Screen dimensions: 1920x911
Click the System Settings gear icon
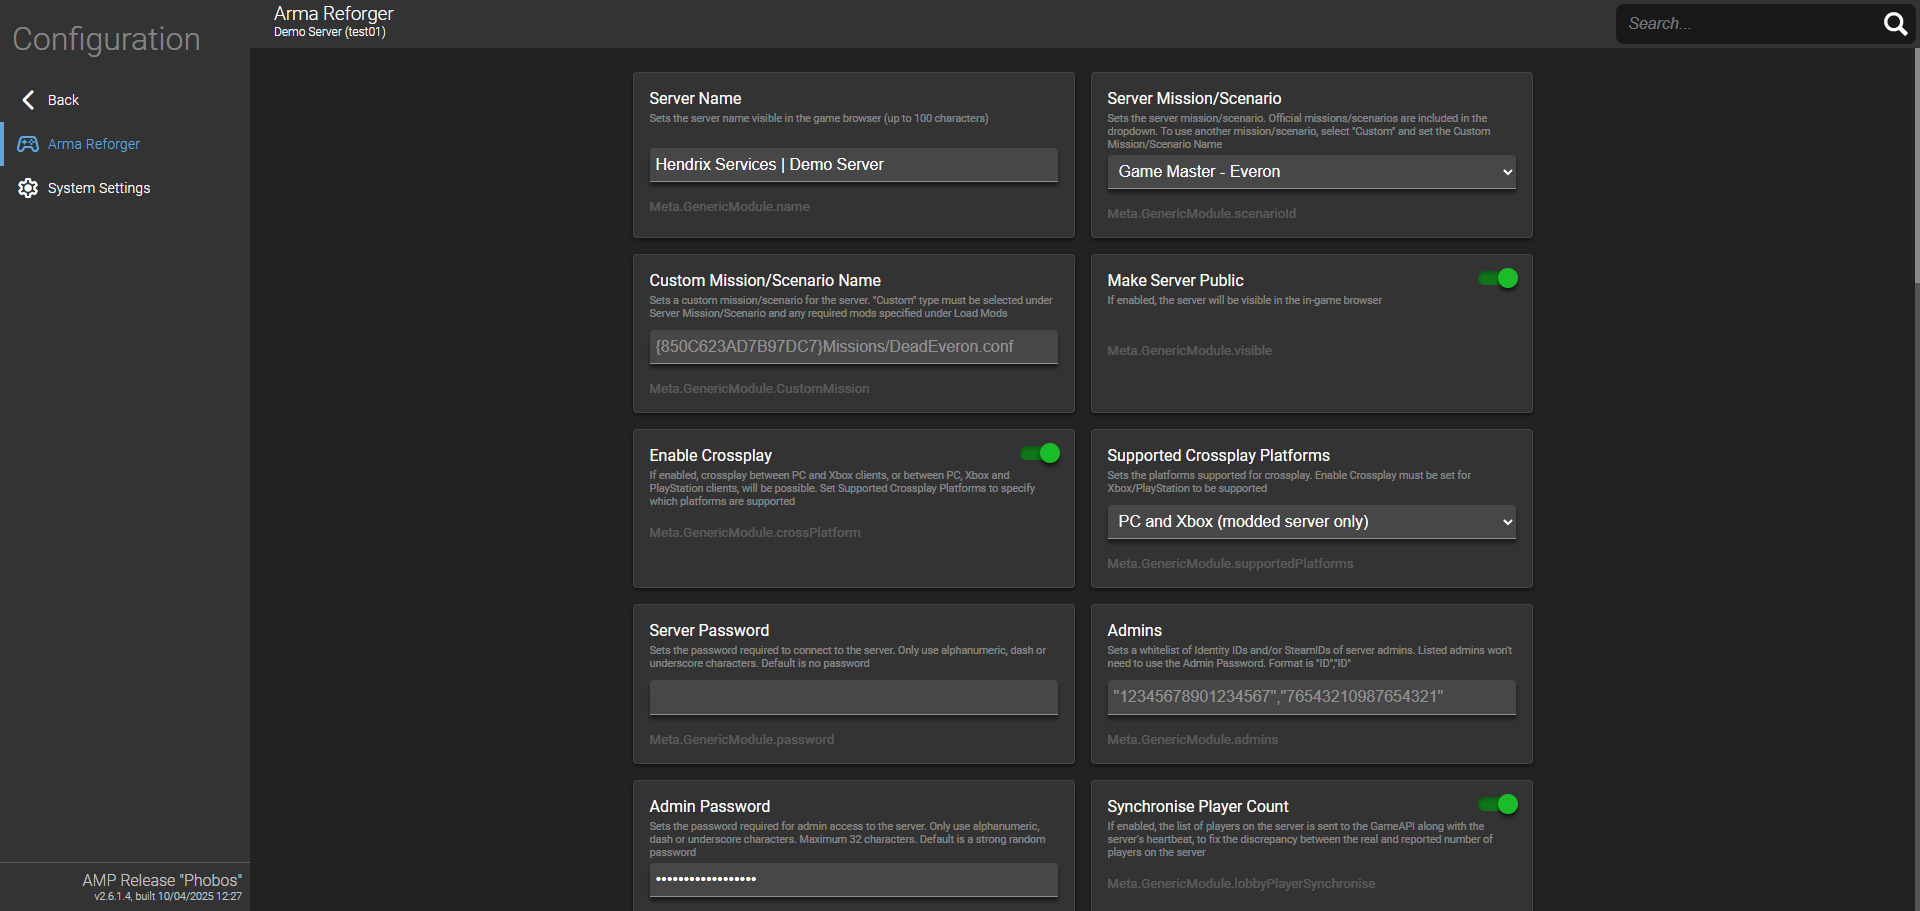pos(28,188)
